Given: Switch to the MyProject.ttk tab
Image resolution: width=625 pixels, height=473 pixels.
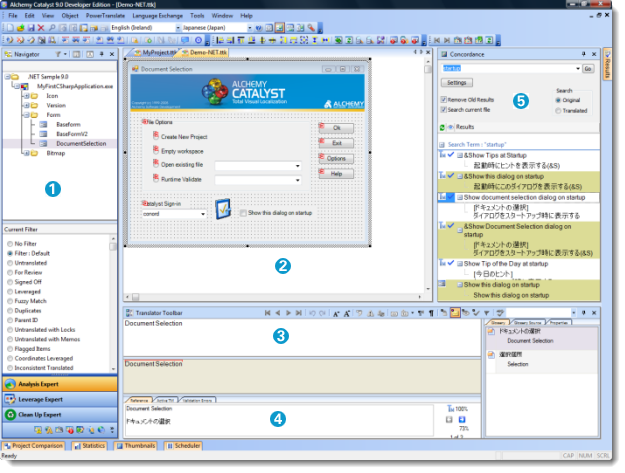Looking at the screenshot, I should pyautogui.click(x=155, y=53).
